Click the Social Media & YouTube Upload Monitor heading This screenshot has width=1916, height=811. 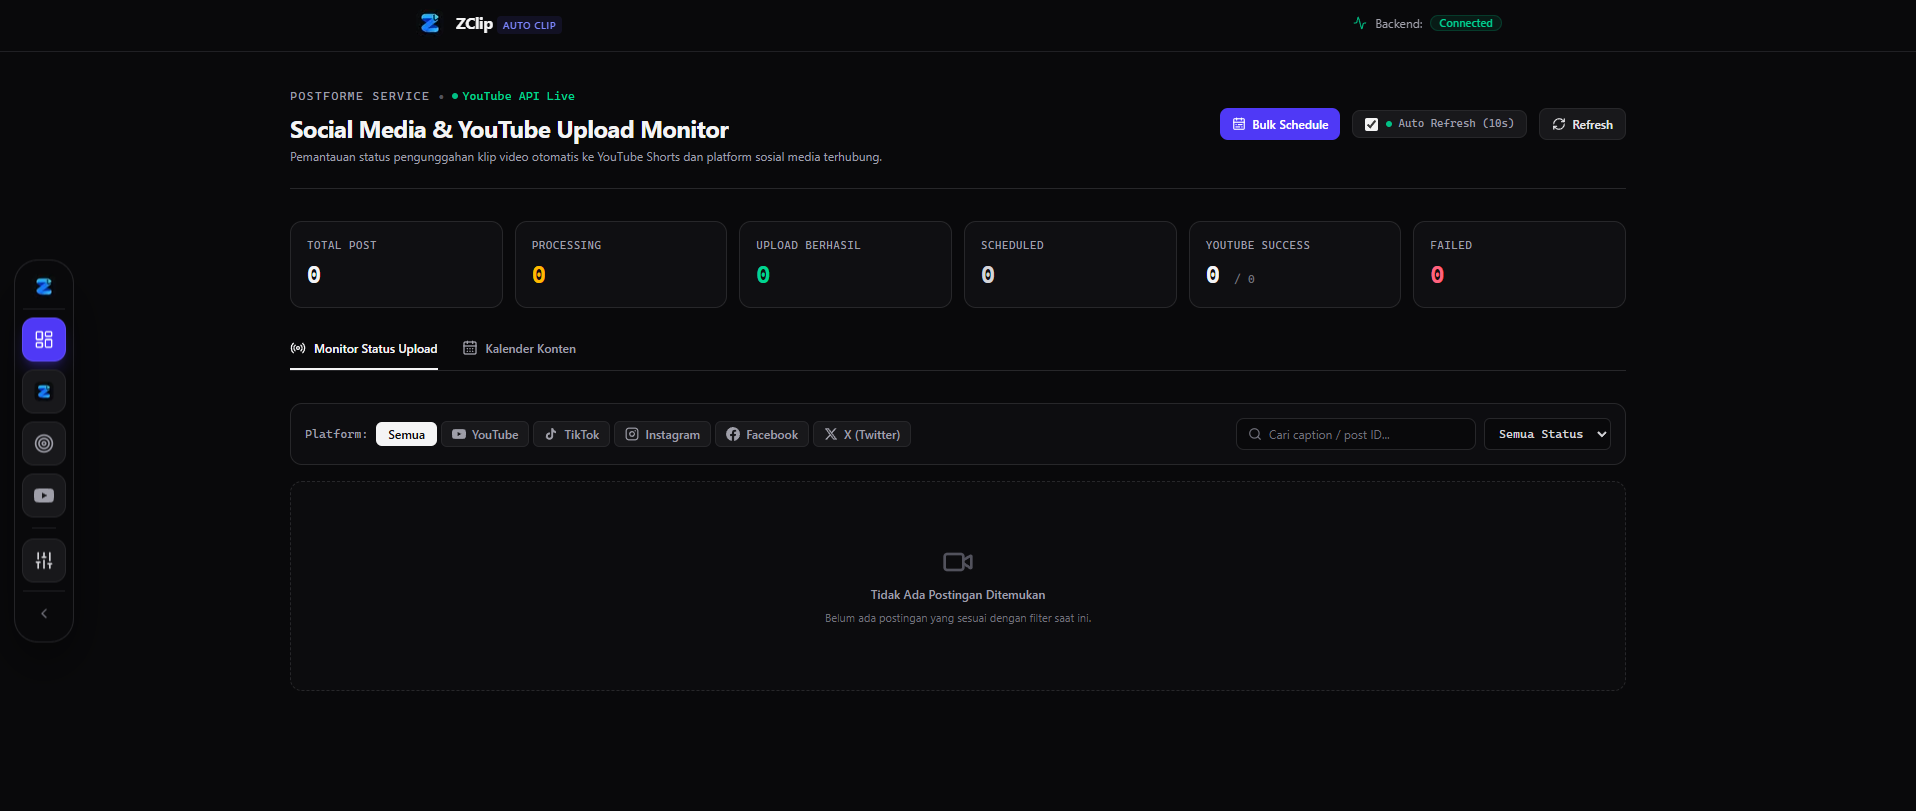coord(509,130)
